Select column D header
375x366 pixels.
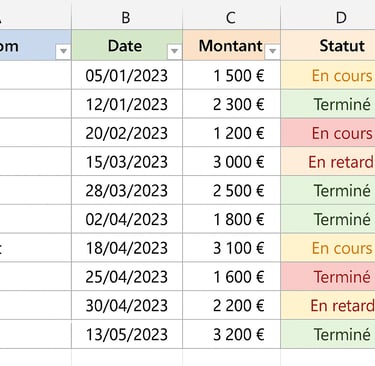(328, 17)
